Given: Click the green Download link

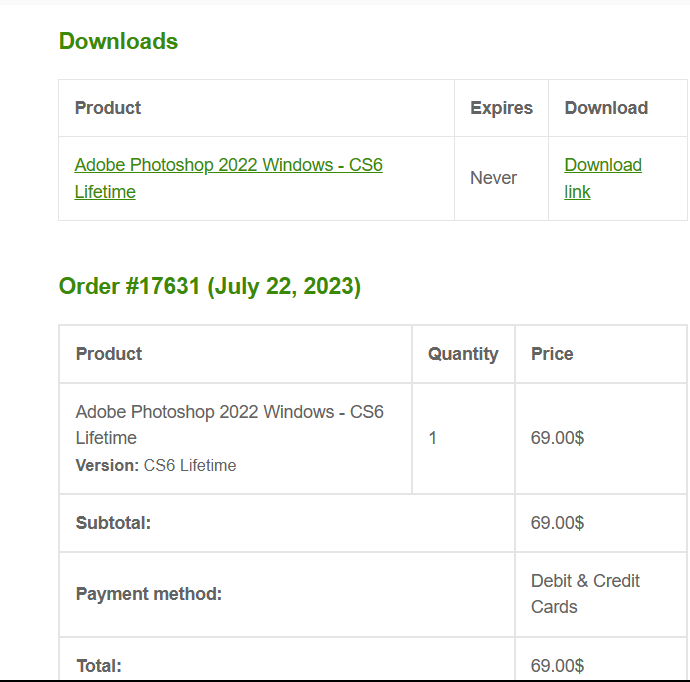Looking at the screenshot, I should [x=603, y=166].
